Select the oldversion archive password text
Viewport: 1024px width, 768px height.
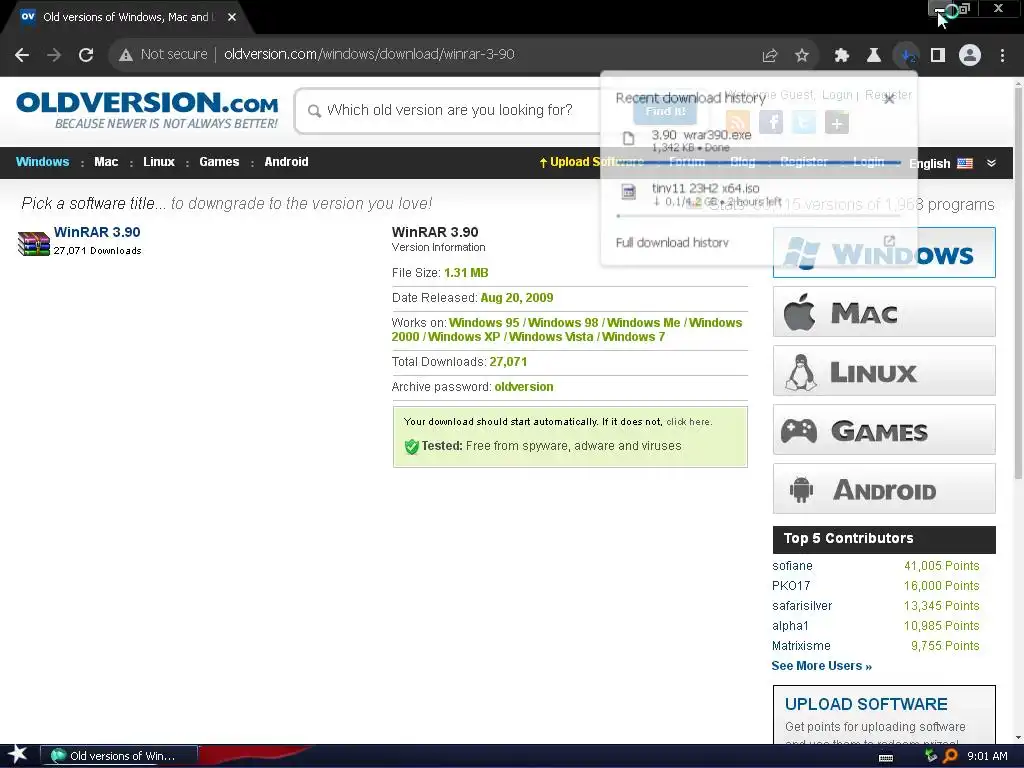(524, 387)
